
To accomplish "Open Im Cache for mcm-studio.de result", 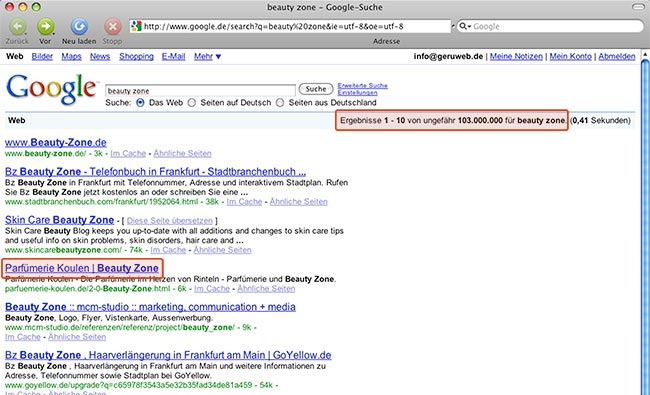I will (x=23, y=337).
